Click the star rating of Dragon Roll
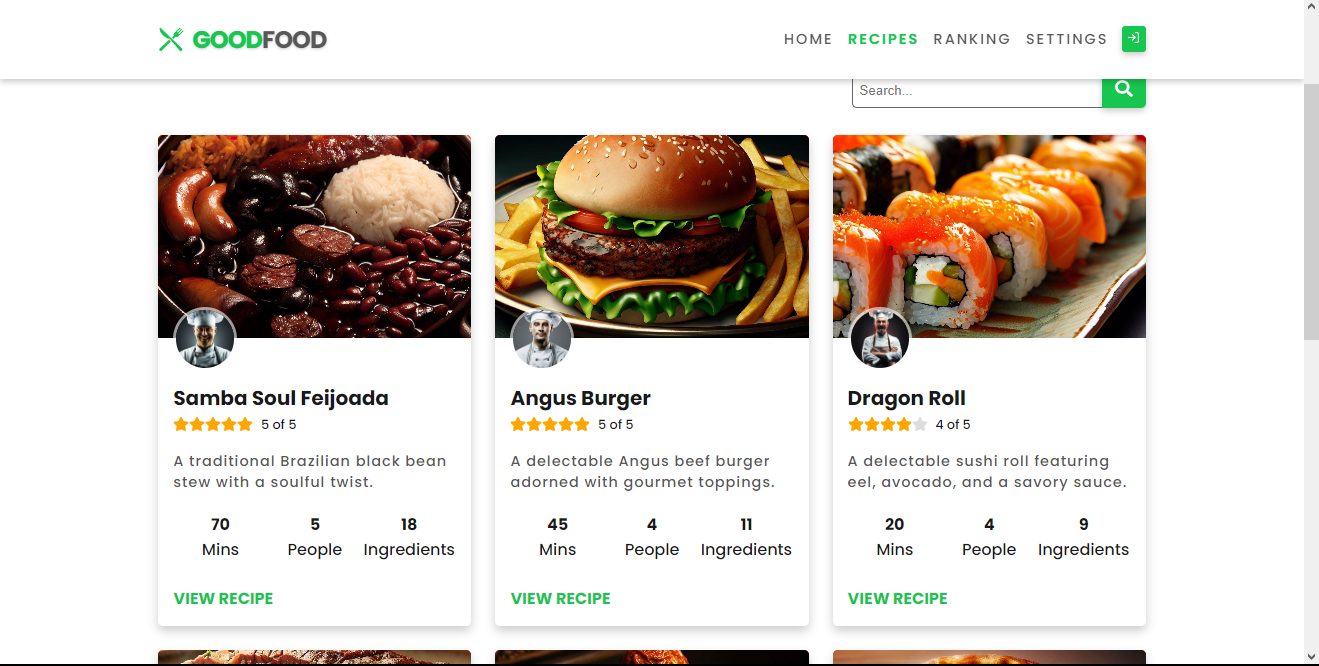The width and height of the screenshot is (1319, 666). pos(888,424)
